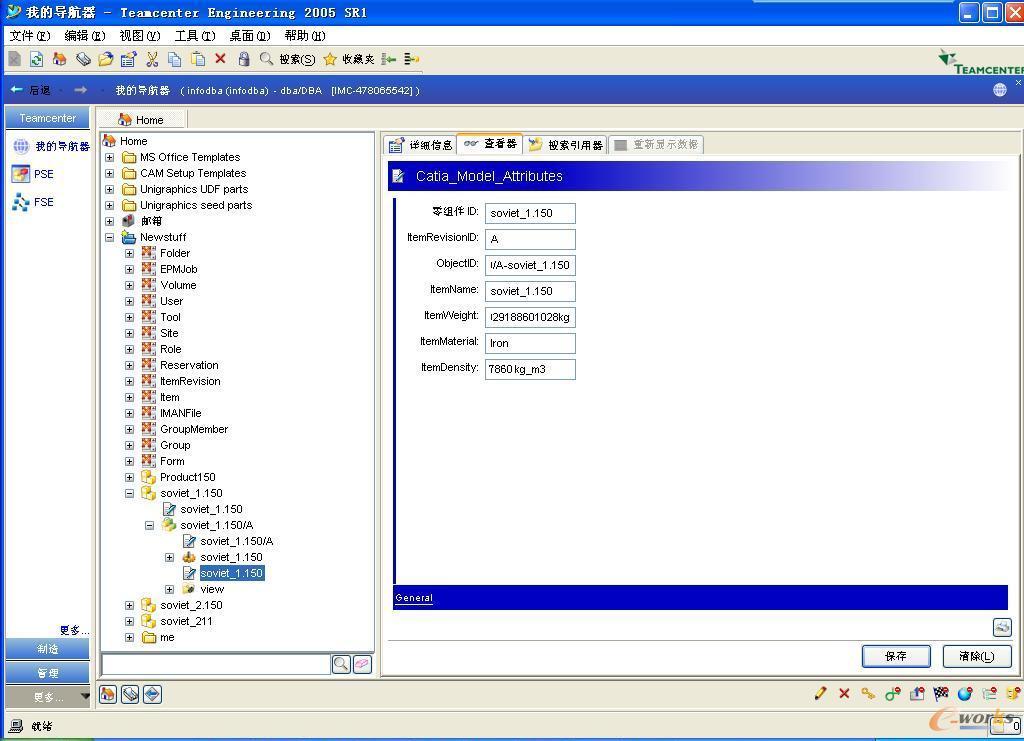The height and width of the screenshot is (741, 1024).
Task: Click the refresh icon in the toolbar
Action: tap(37, 59)
